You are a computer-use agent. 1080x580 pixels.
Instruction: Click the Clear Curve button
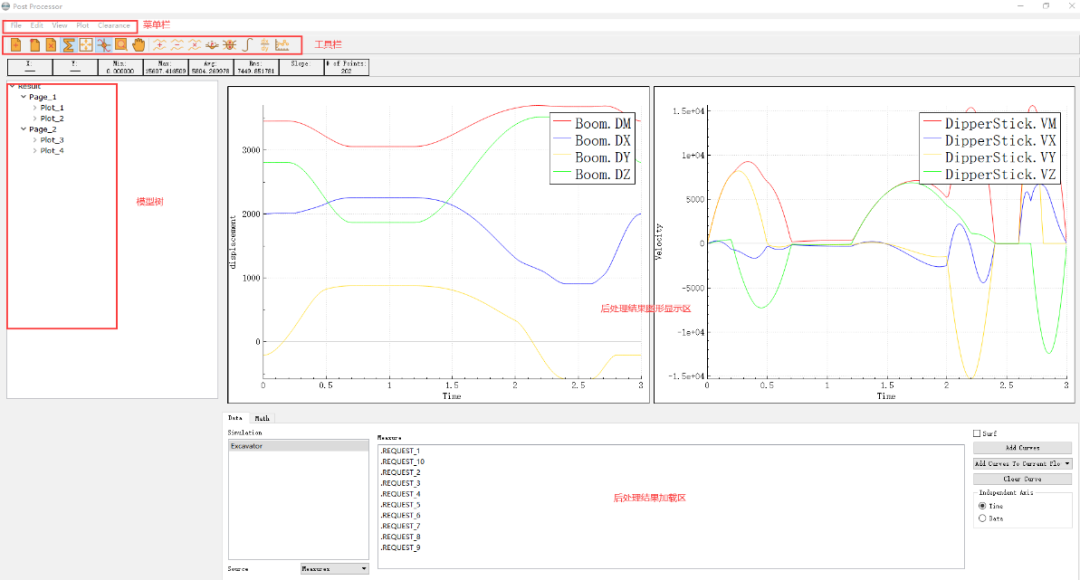pyautogui.click(x=1022, y=479)
